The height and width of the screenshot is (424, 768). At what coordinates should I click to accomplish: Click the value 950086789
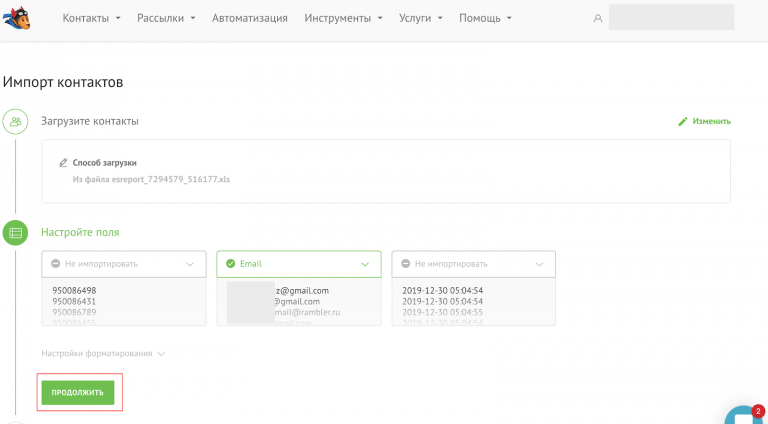click(74, 312)
